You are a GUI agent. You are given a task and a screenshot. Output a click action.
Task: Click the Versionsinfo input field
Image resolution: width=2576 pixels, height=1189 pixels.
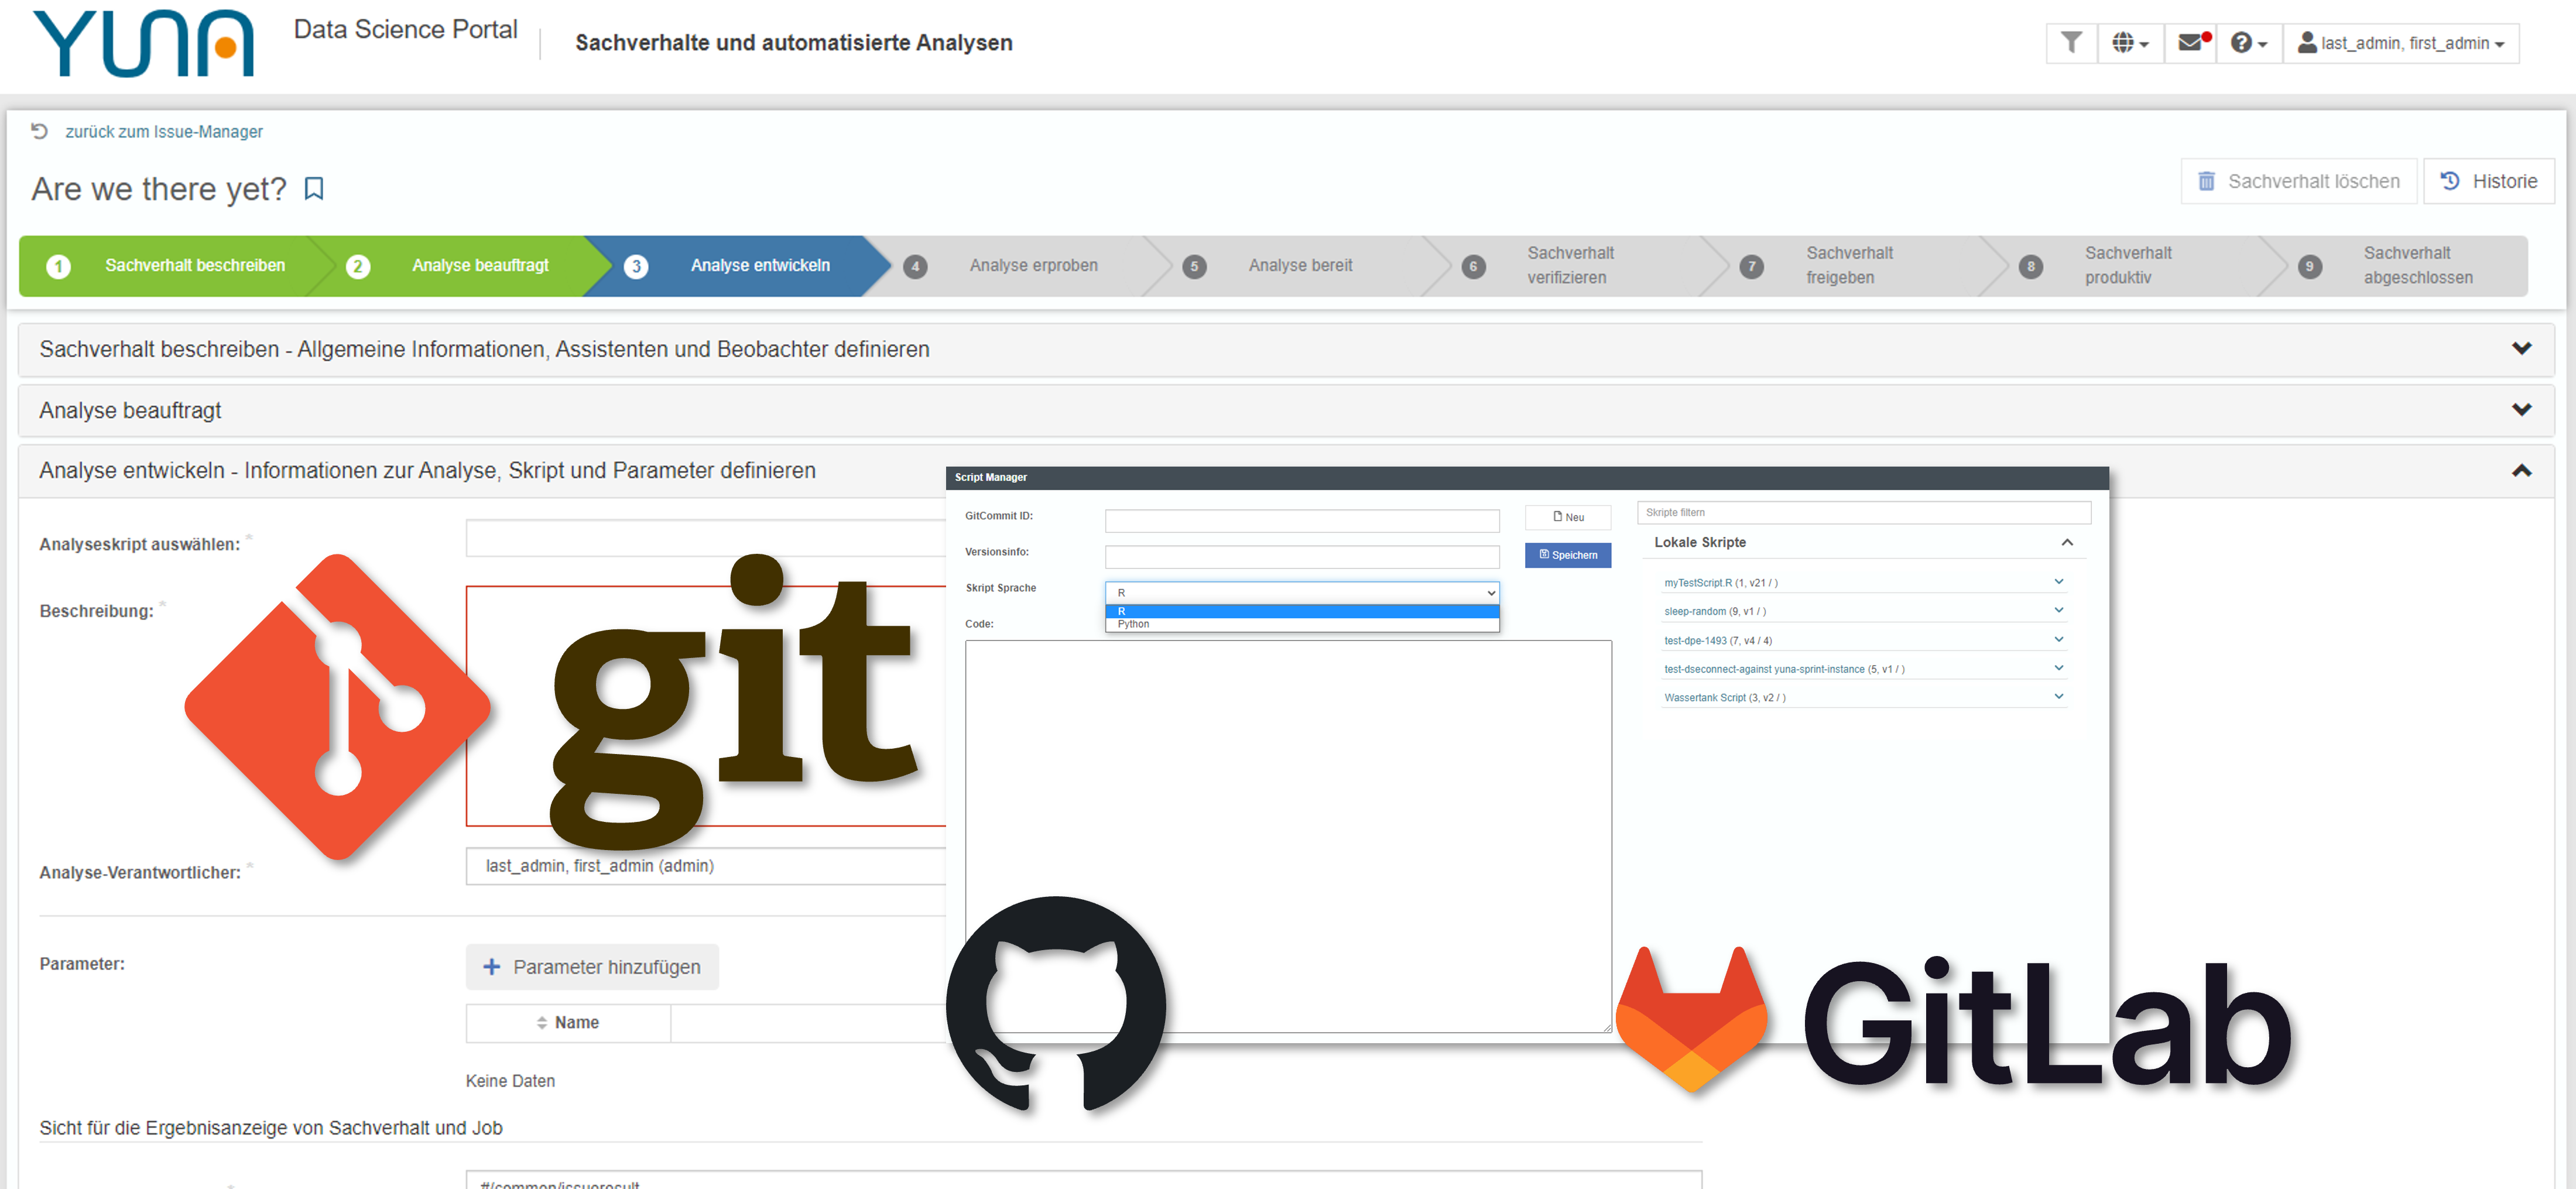(x=1301, y=556)
